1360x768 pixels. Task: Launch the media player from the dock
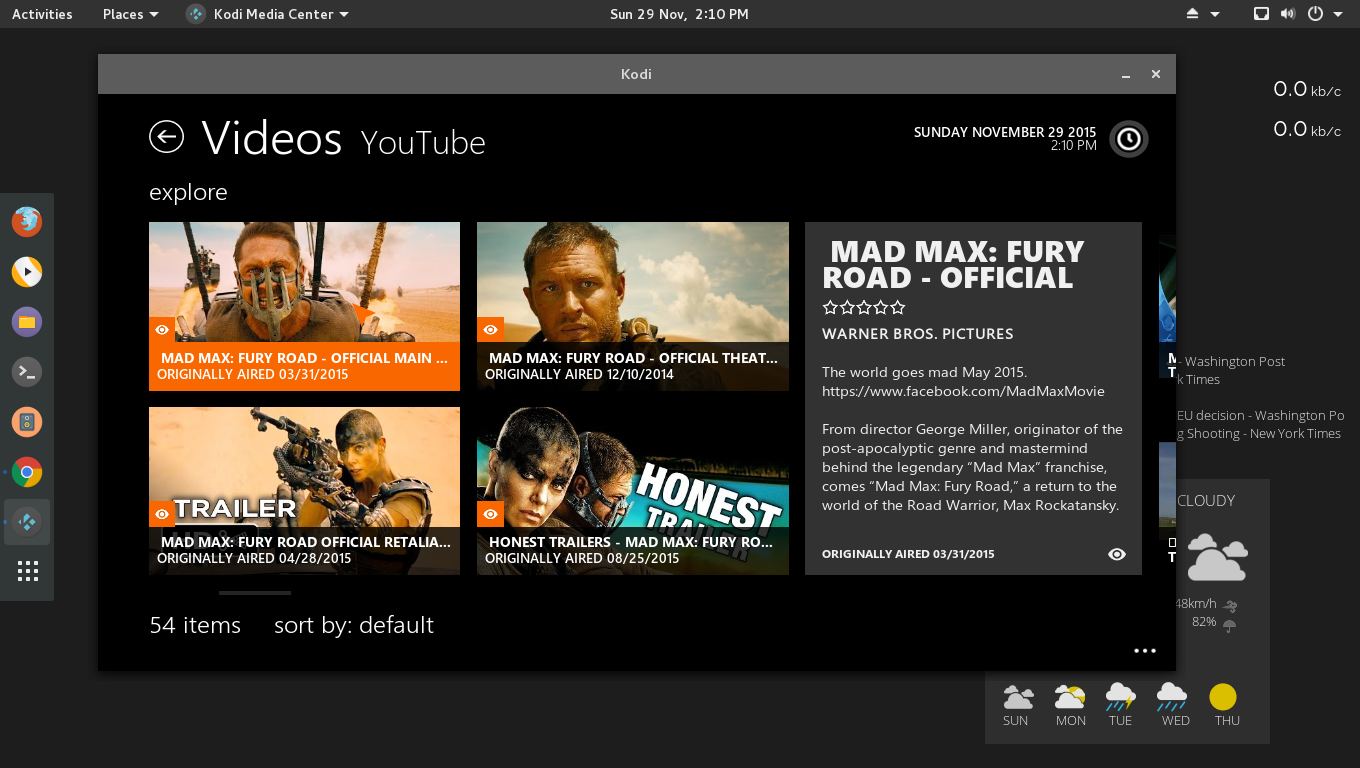coord(27,271)
